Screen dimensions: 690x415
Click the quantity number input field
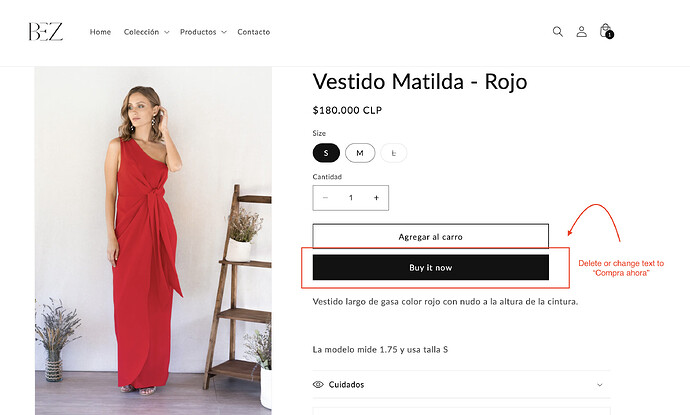(351, 198)
